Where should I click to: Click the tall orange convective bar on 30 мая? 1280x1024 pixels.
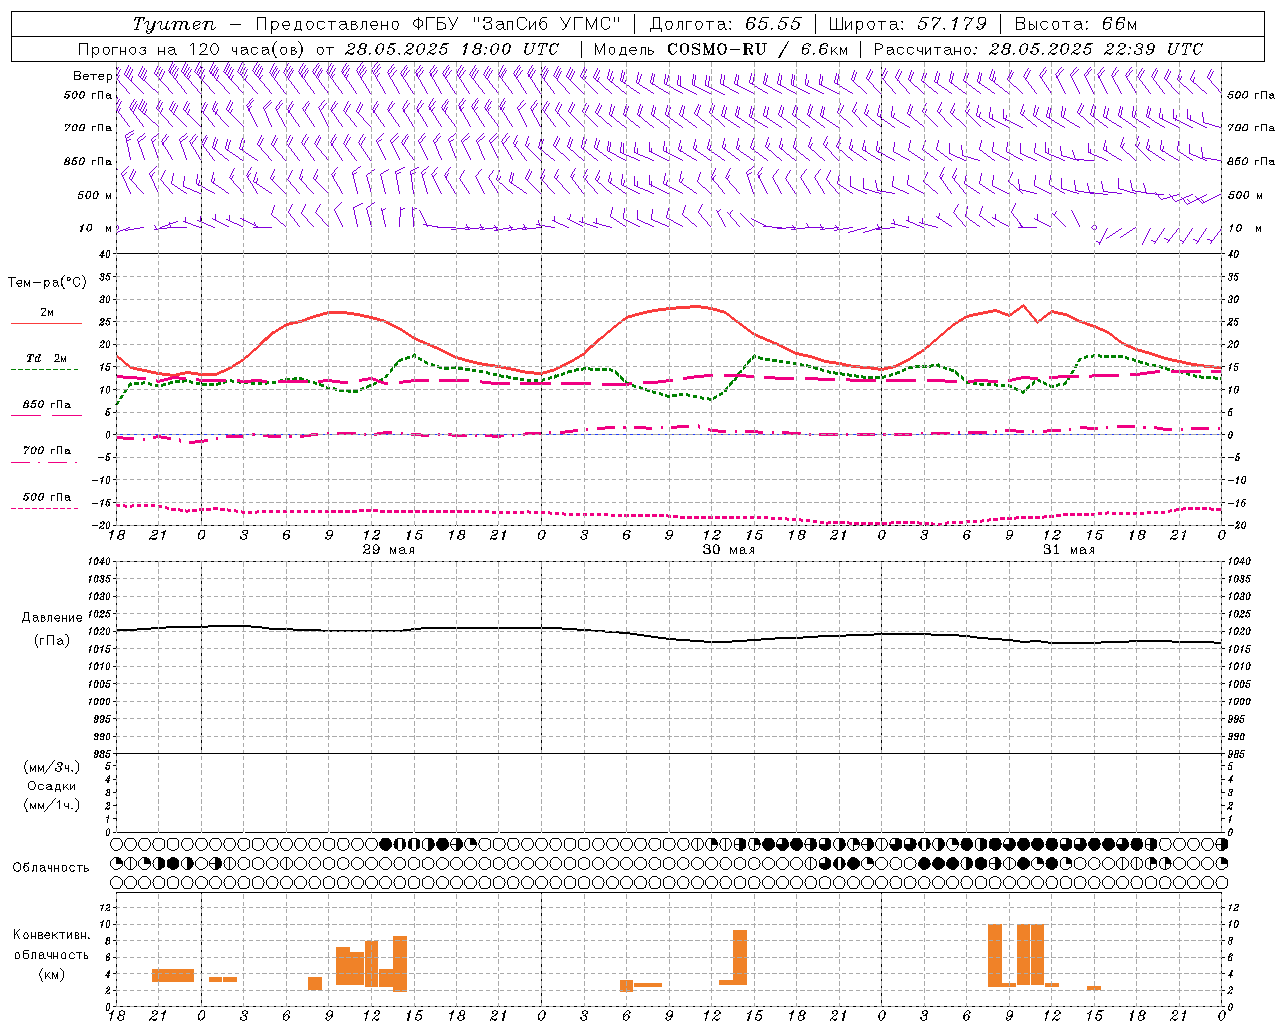tap(740, 957)
